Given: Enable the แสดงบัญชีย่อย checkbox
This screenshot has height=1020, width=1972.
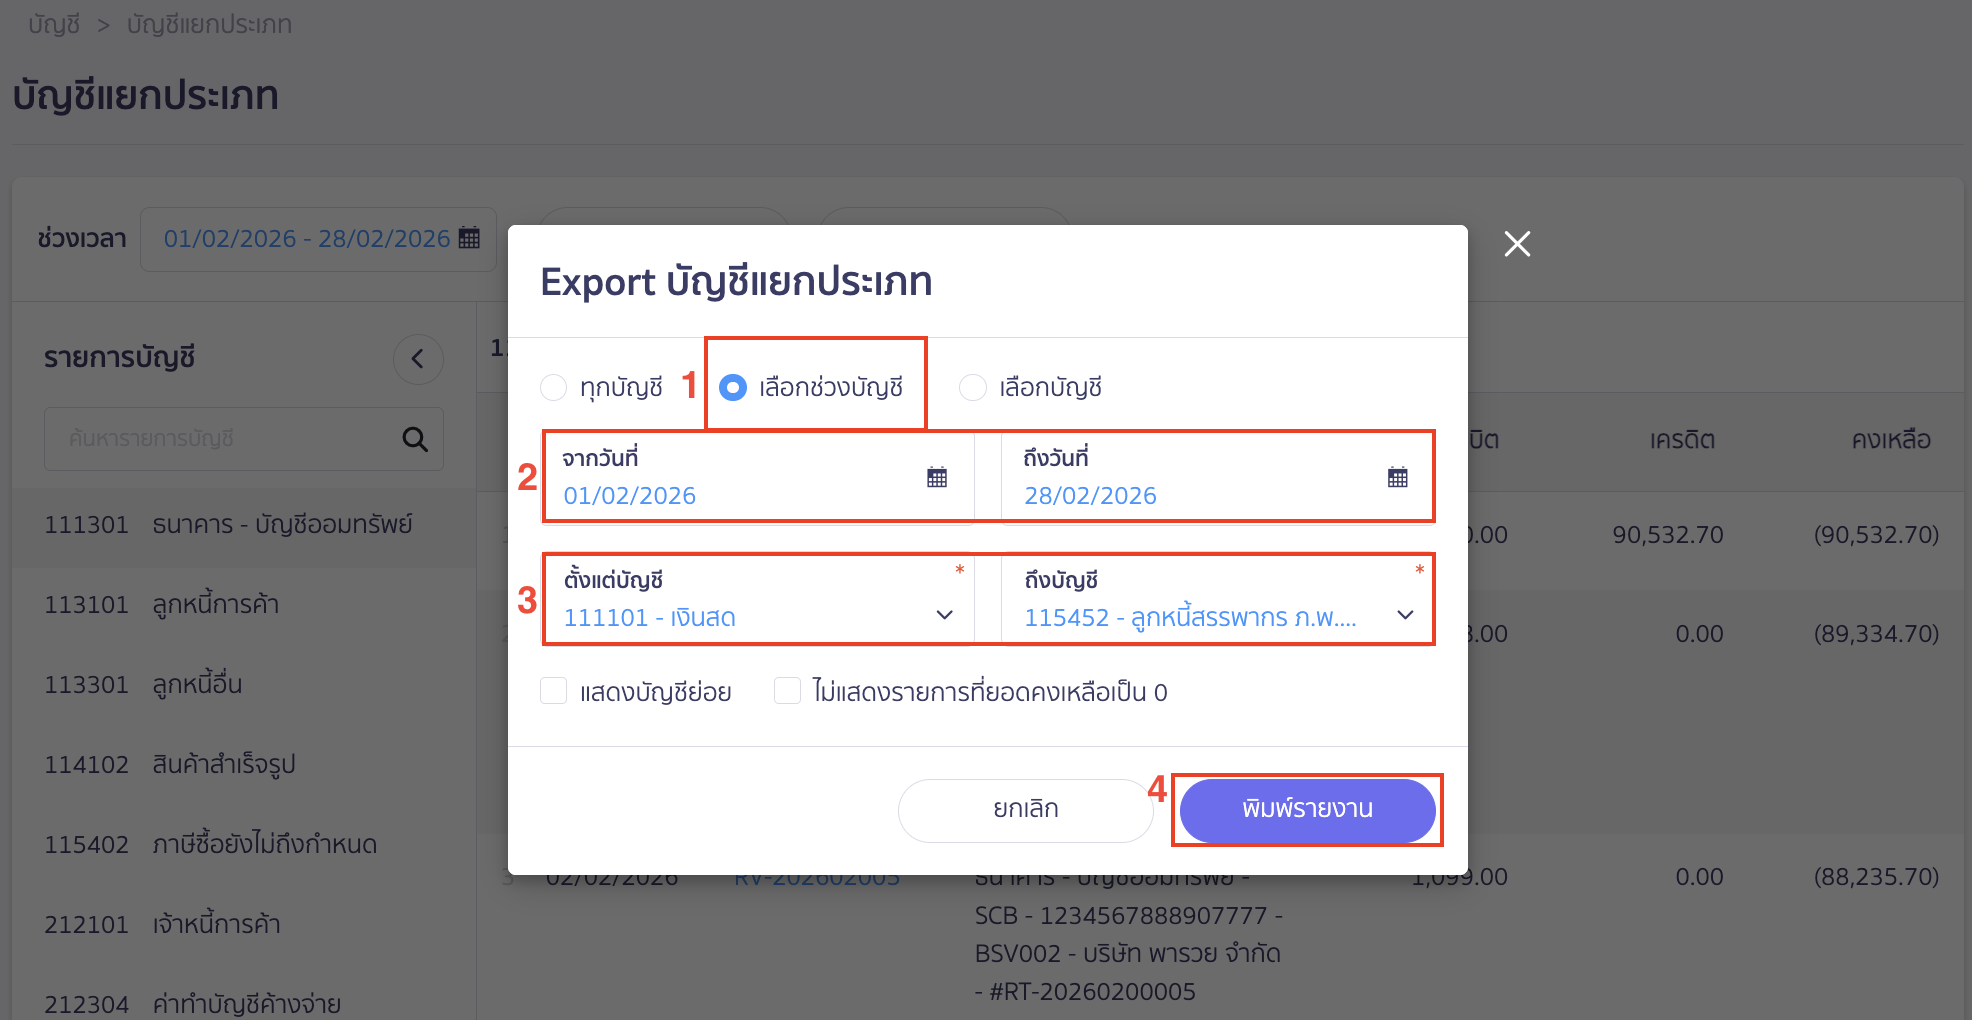Looking at the screenshot, I should coord(554,690).
